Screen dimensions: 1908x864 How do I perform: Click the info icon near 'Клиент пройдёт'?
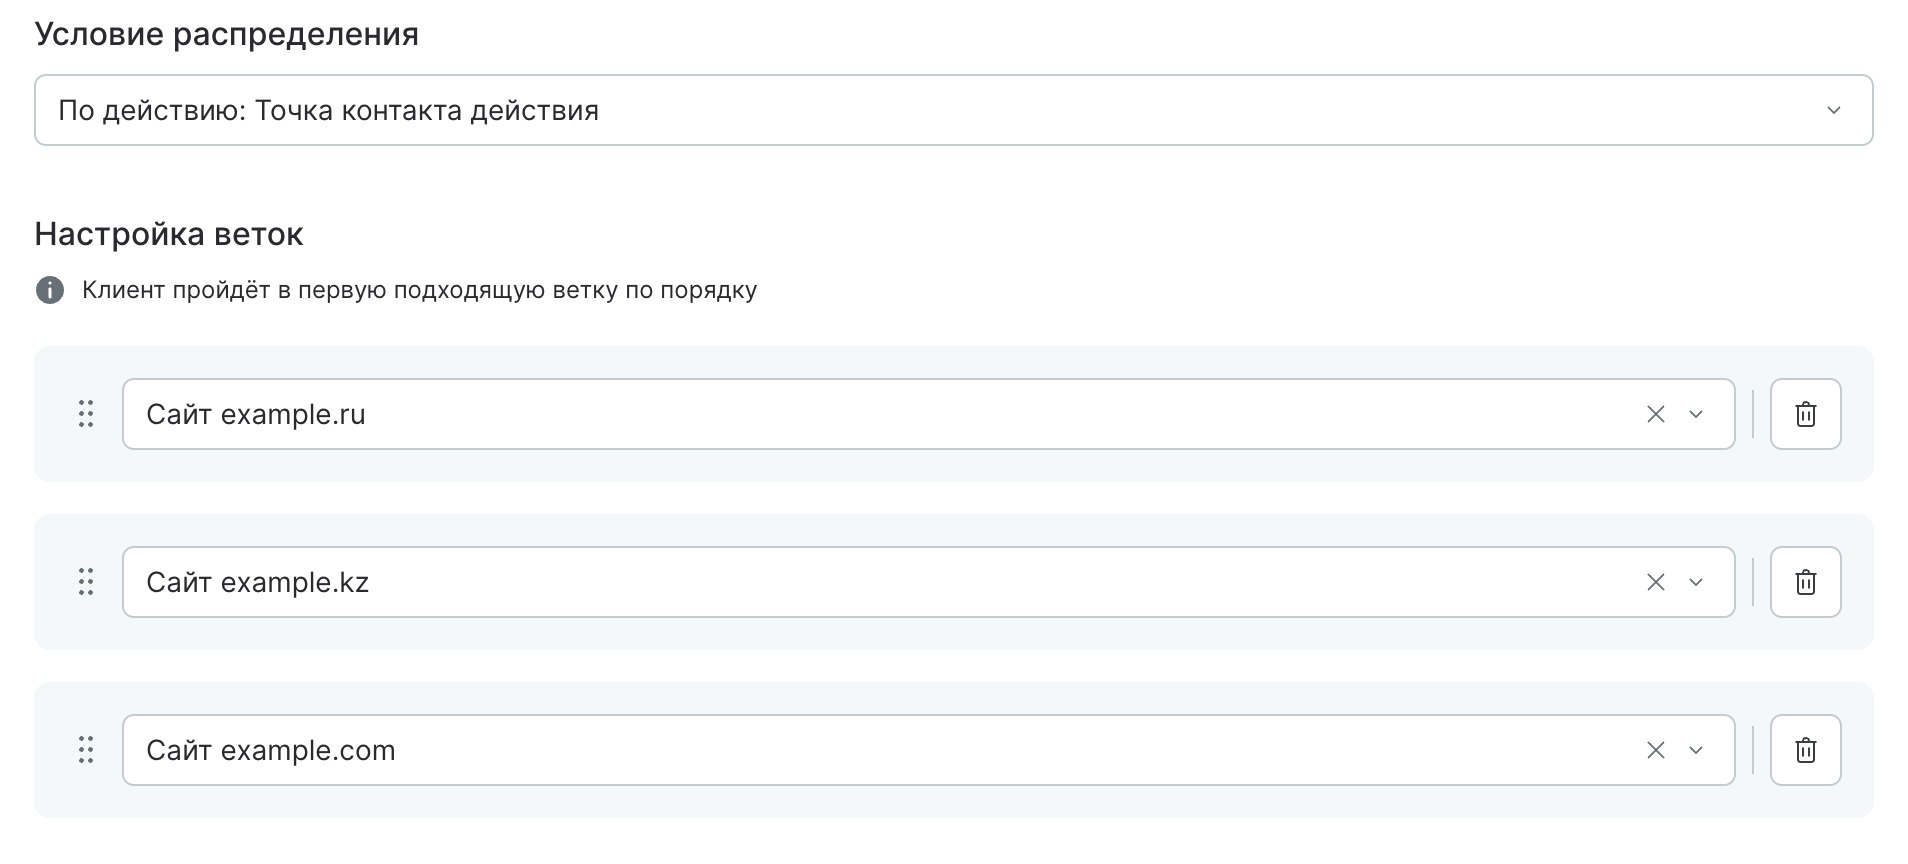[50, 291]
